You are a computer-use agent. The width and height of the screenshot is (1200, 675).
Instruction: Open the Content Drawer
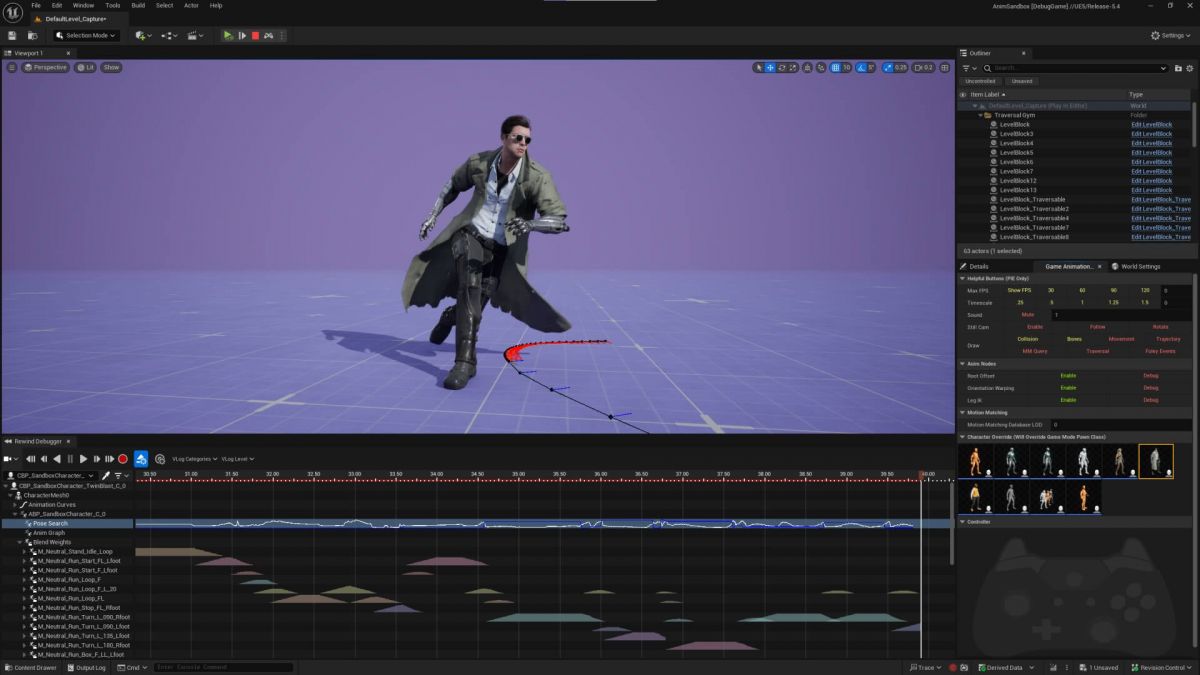(x=31, y=667)
